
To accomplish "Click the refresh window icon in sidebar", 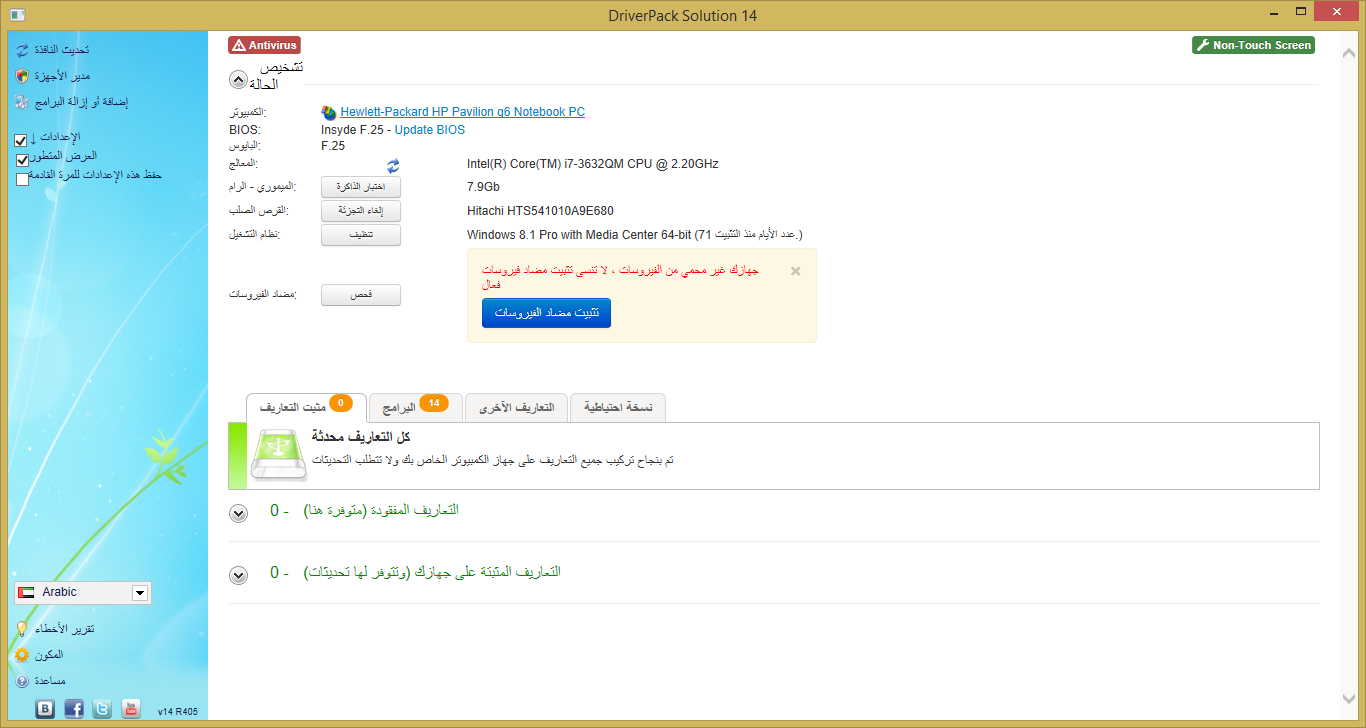I will click(x=22, y=50).
